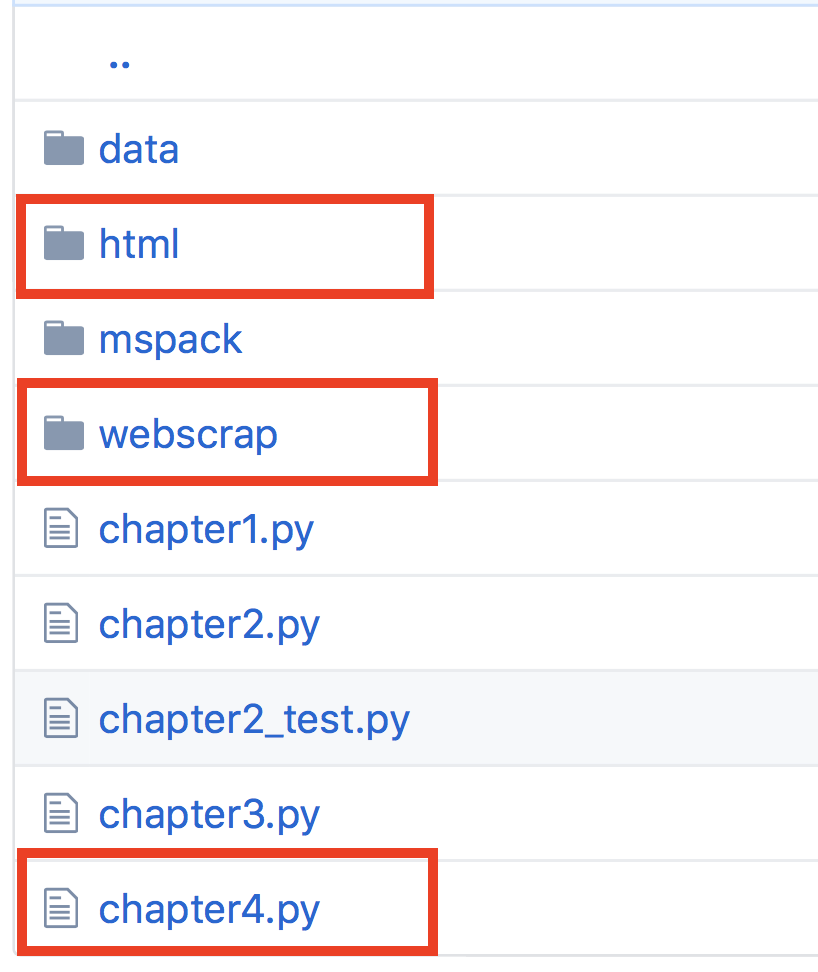Open the webscrap folder
The height and width of the screenshot is (972, 818).
click(187, 433)
